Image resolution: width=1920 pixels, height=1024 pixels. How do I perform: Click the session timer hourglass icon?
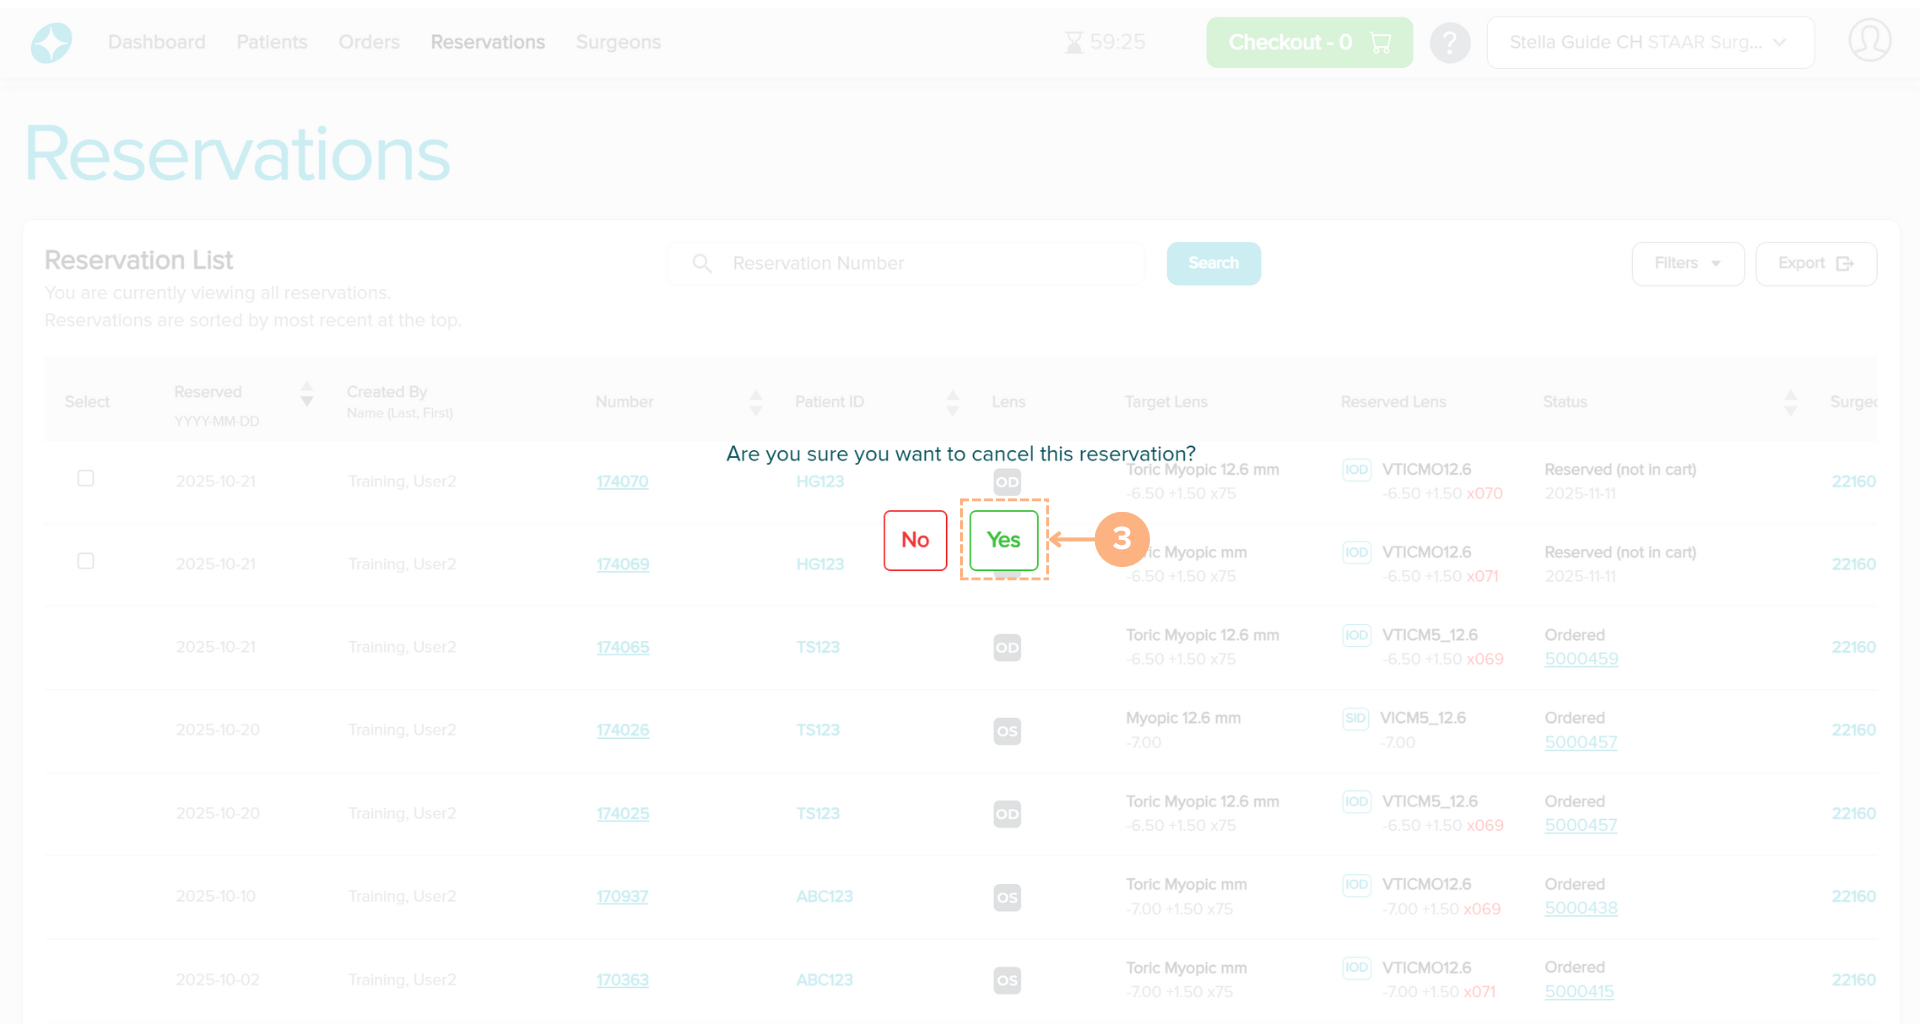[x=1074, y=43]
